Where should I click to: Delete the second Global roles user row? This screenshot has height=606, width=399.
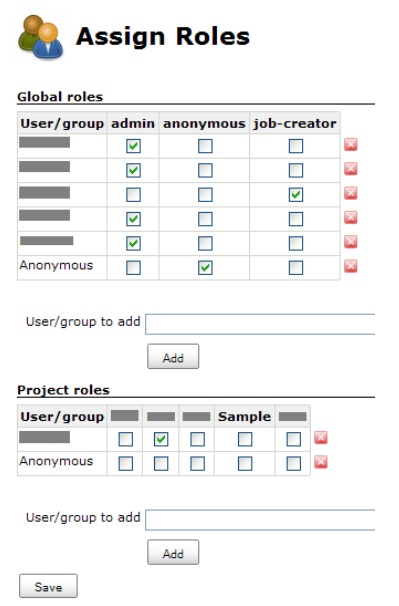350,169
